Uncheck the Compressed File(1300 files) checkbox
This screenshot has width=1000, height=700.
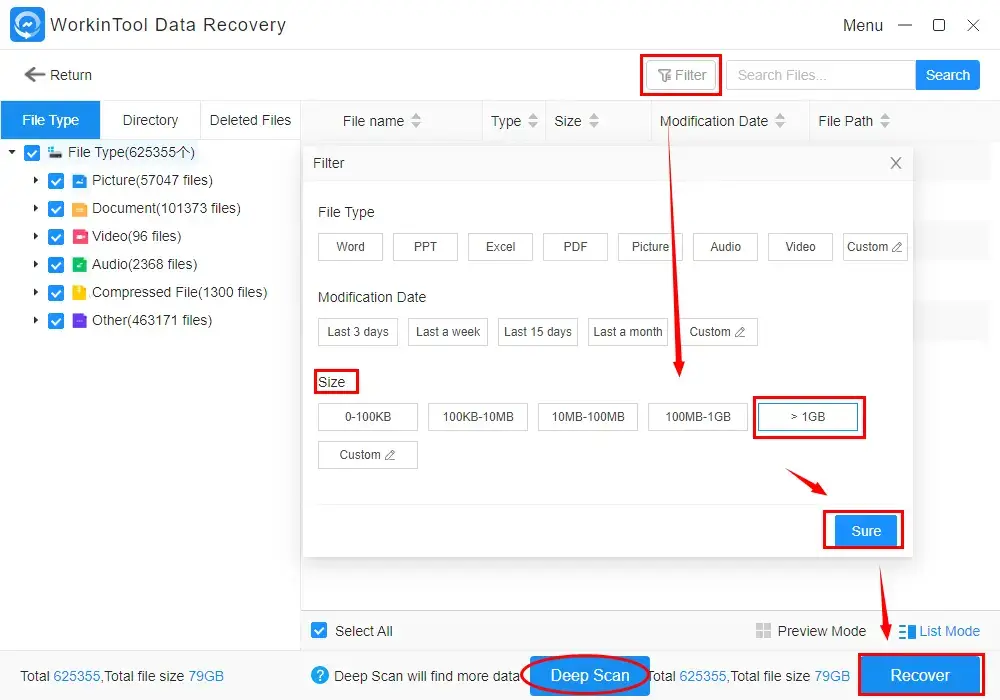tap(56, 293)
